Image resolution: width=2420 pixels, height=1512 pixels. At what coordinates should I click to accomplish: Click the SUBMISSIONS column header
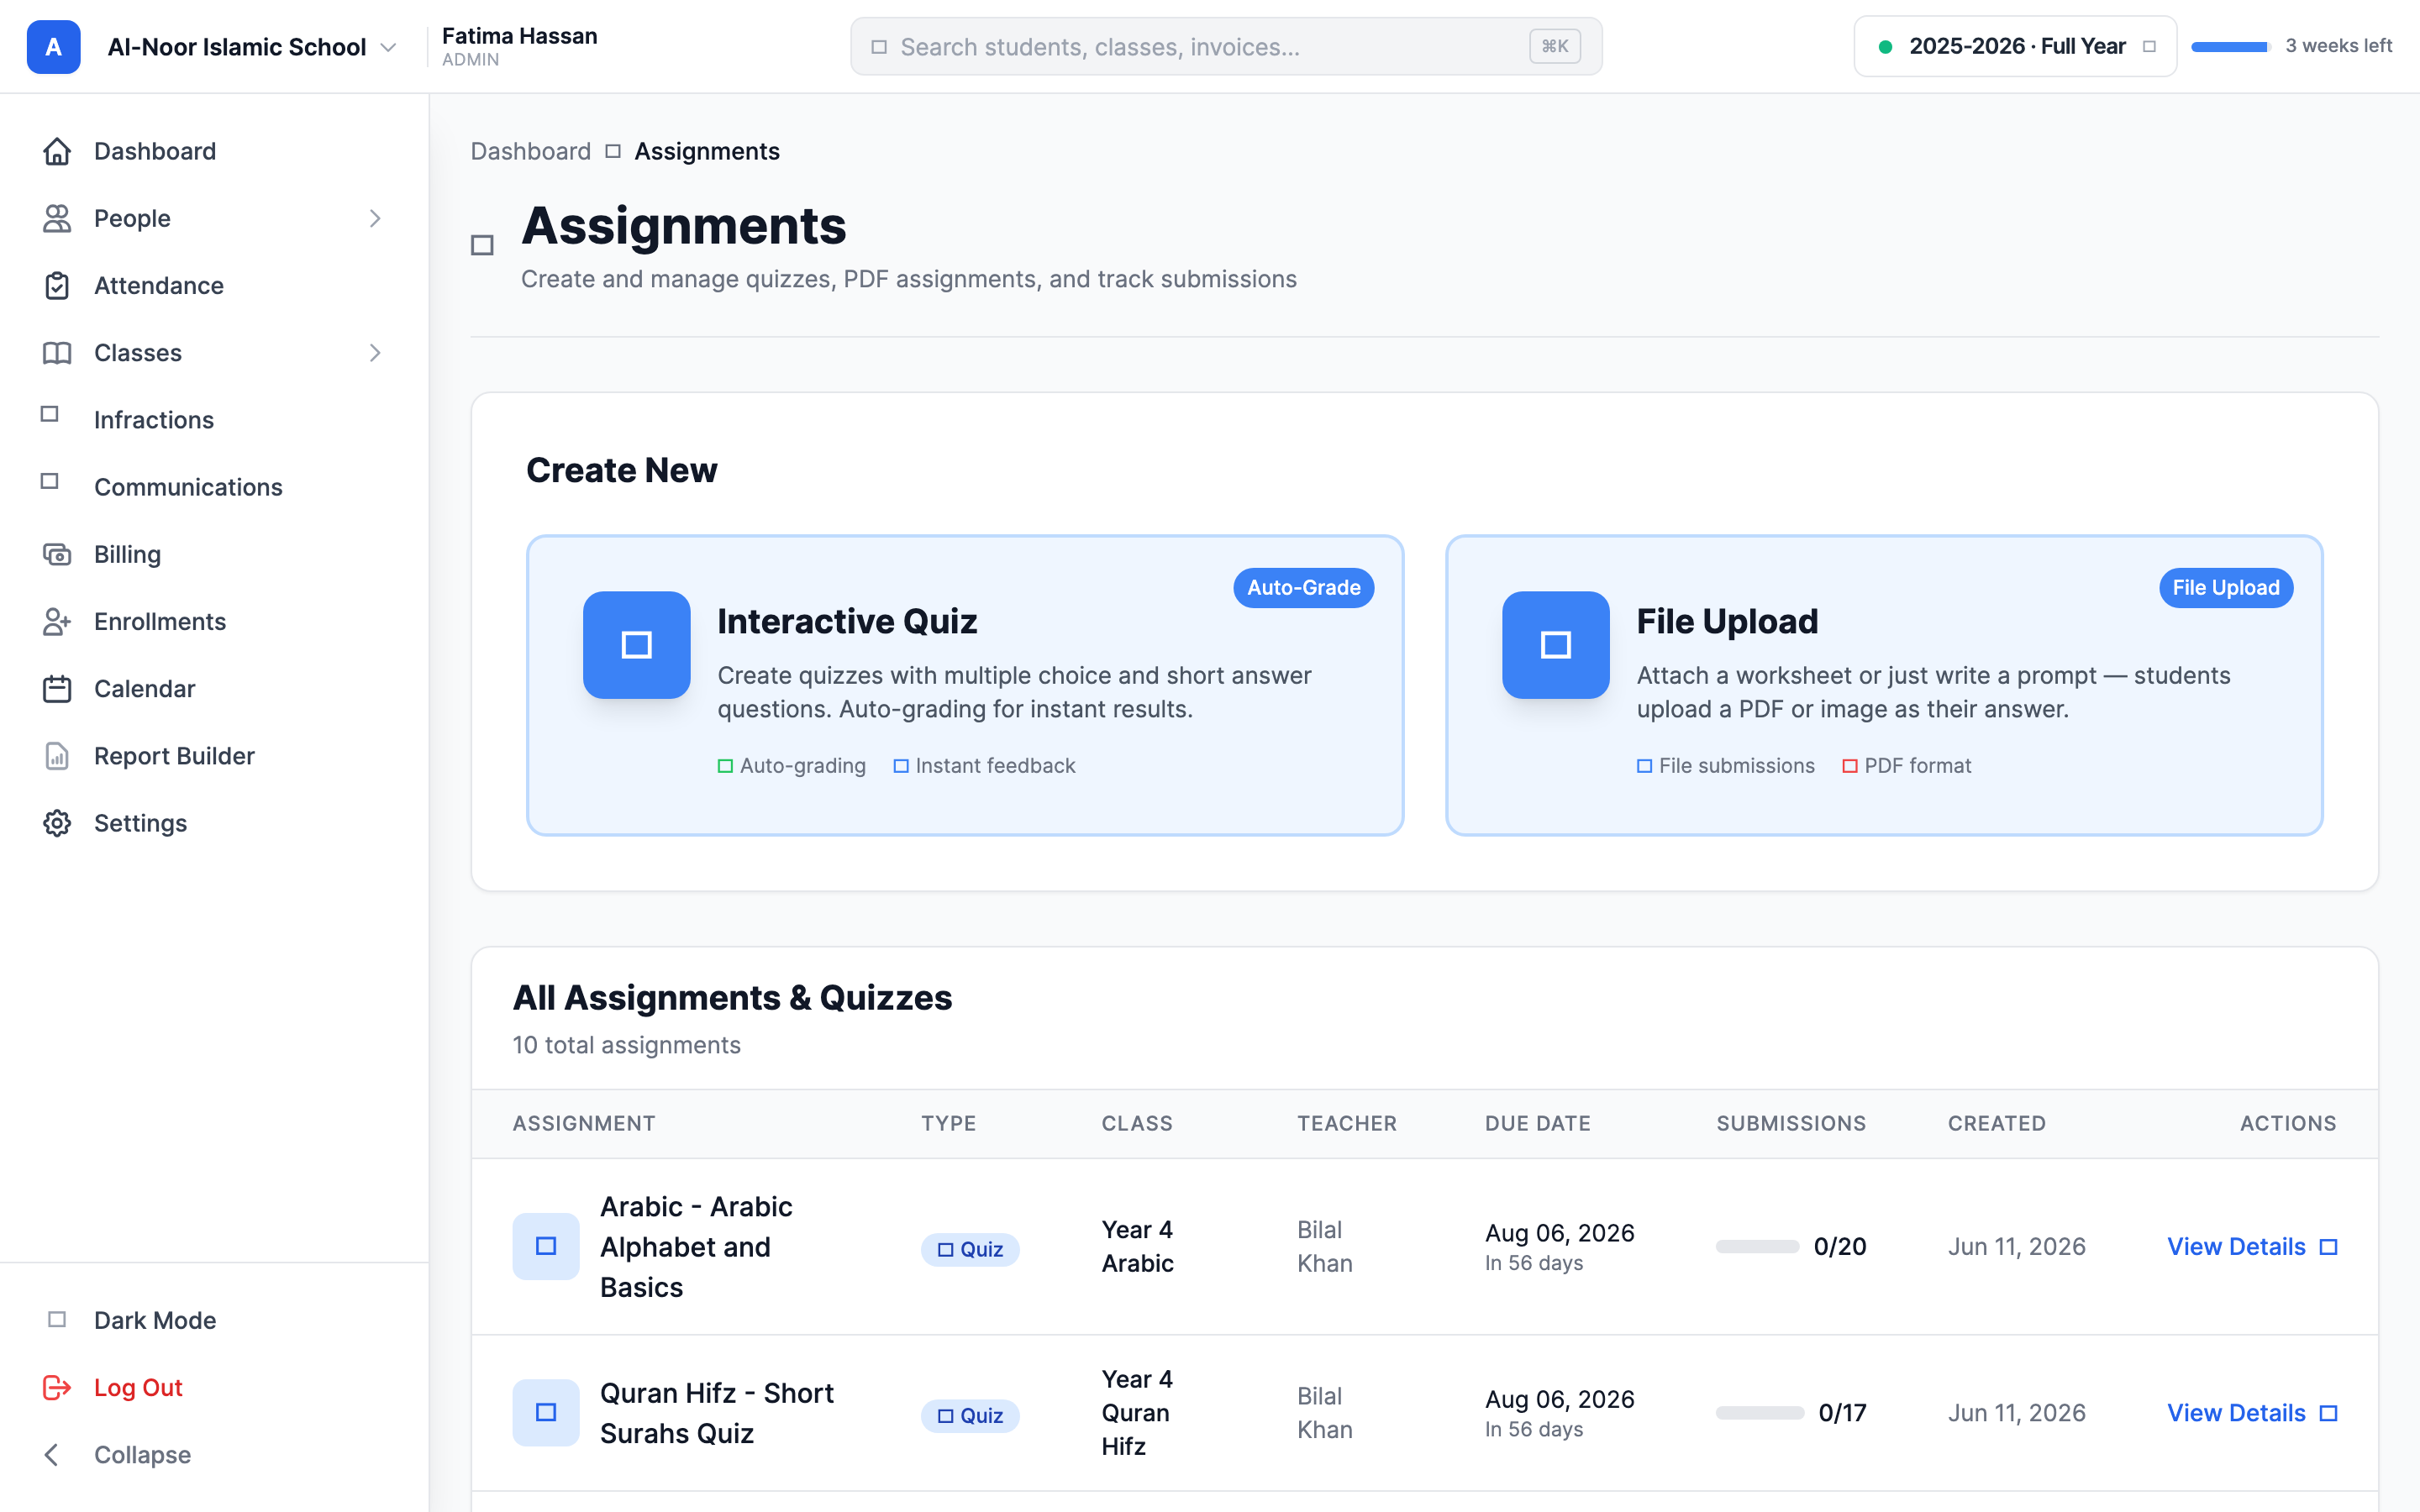point(1791,1123)
